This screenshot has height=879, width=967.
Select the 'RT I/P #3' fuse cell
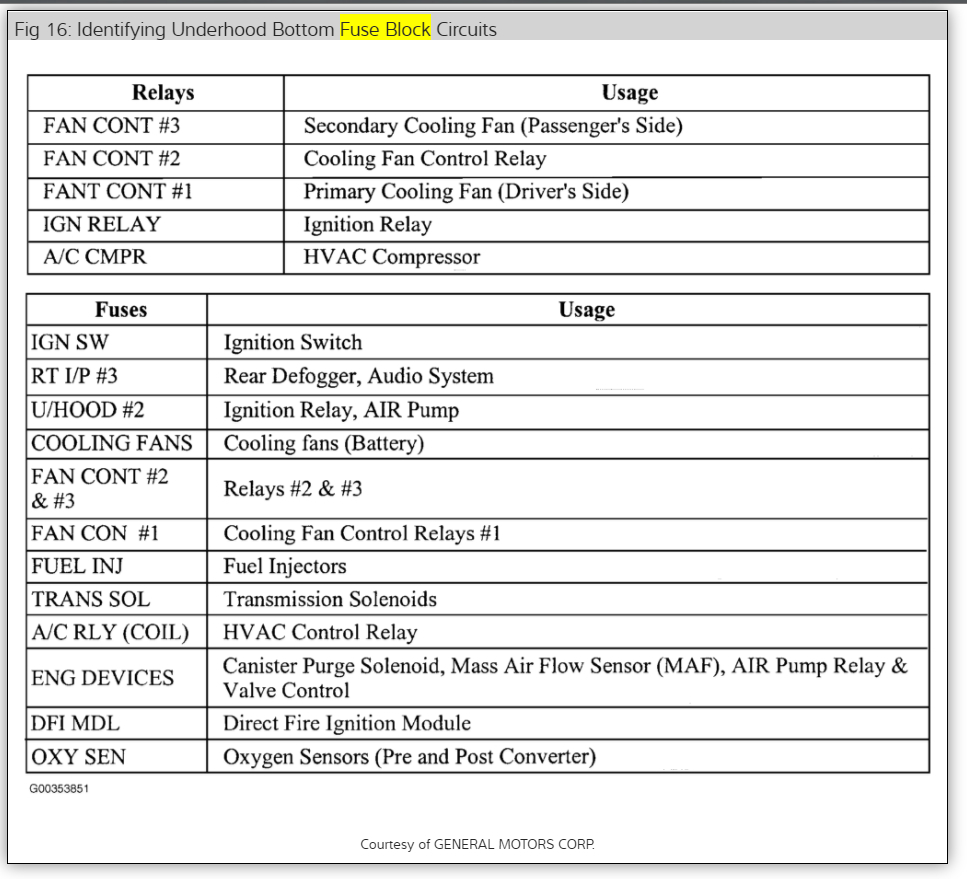pyautogui.click(x=117, y=377)
